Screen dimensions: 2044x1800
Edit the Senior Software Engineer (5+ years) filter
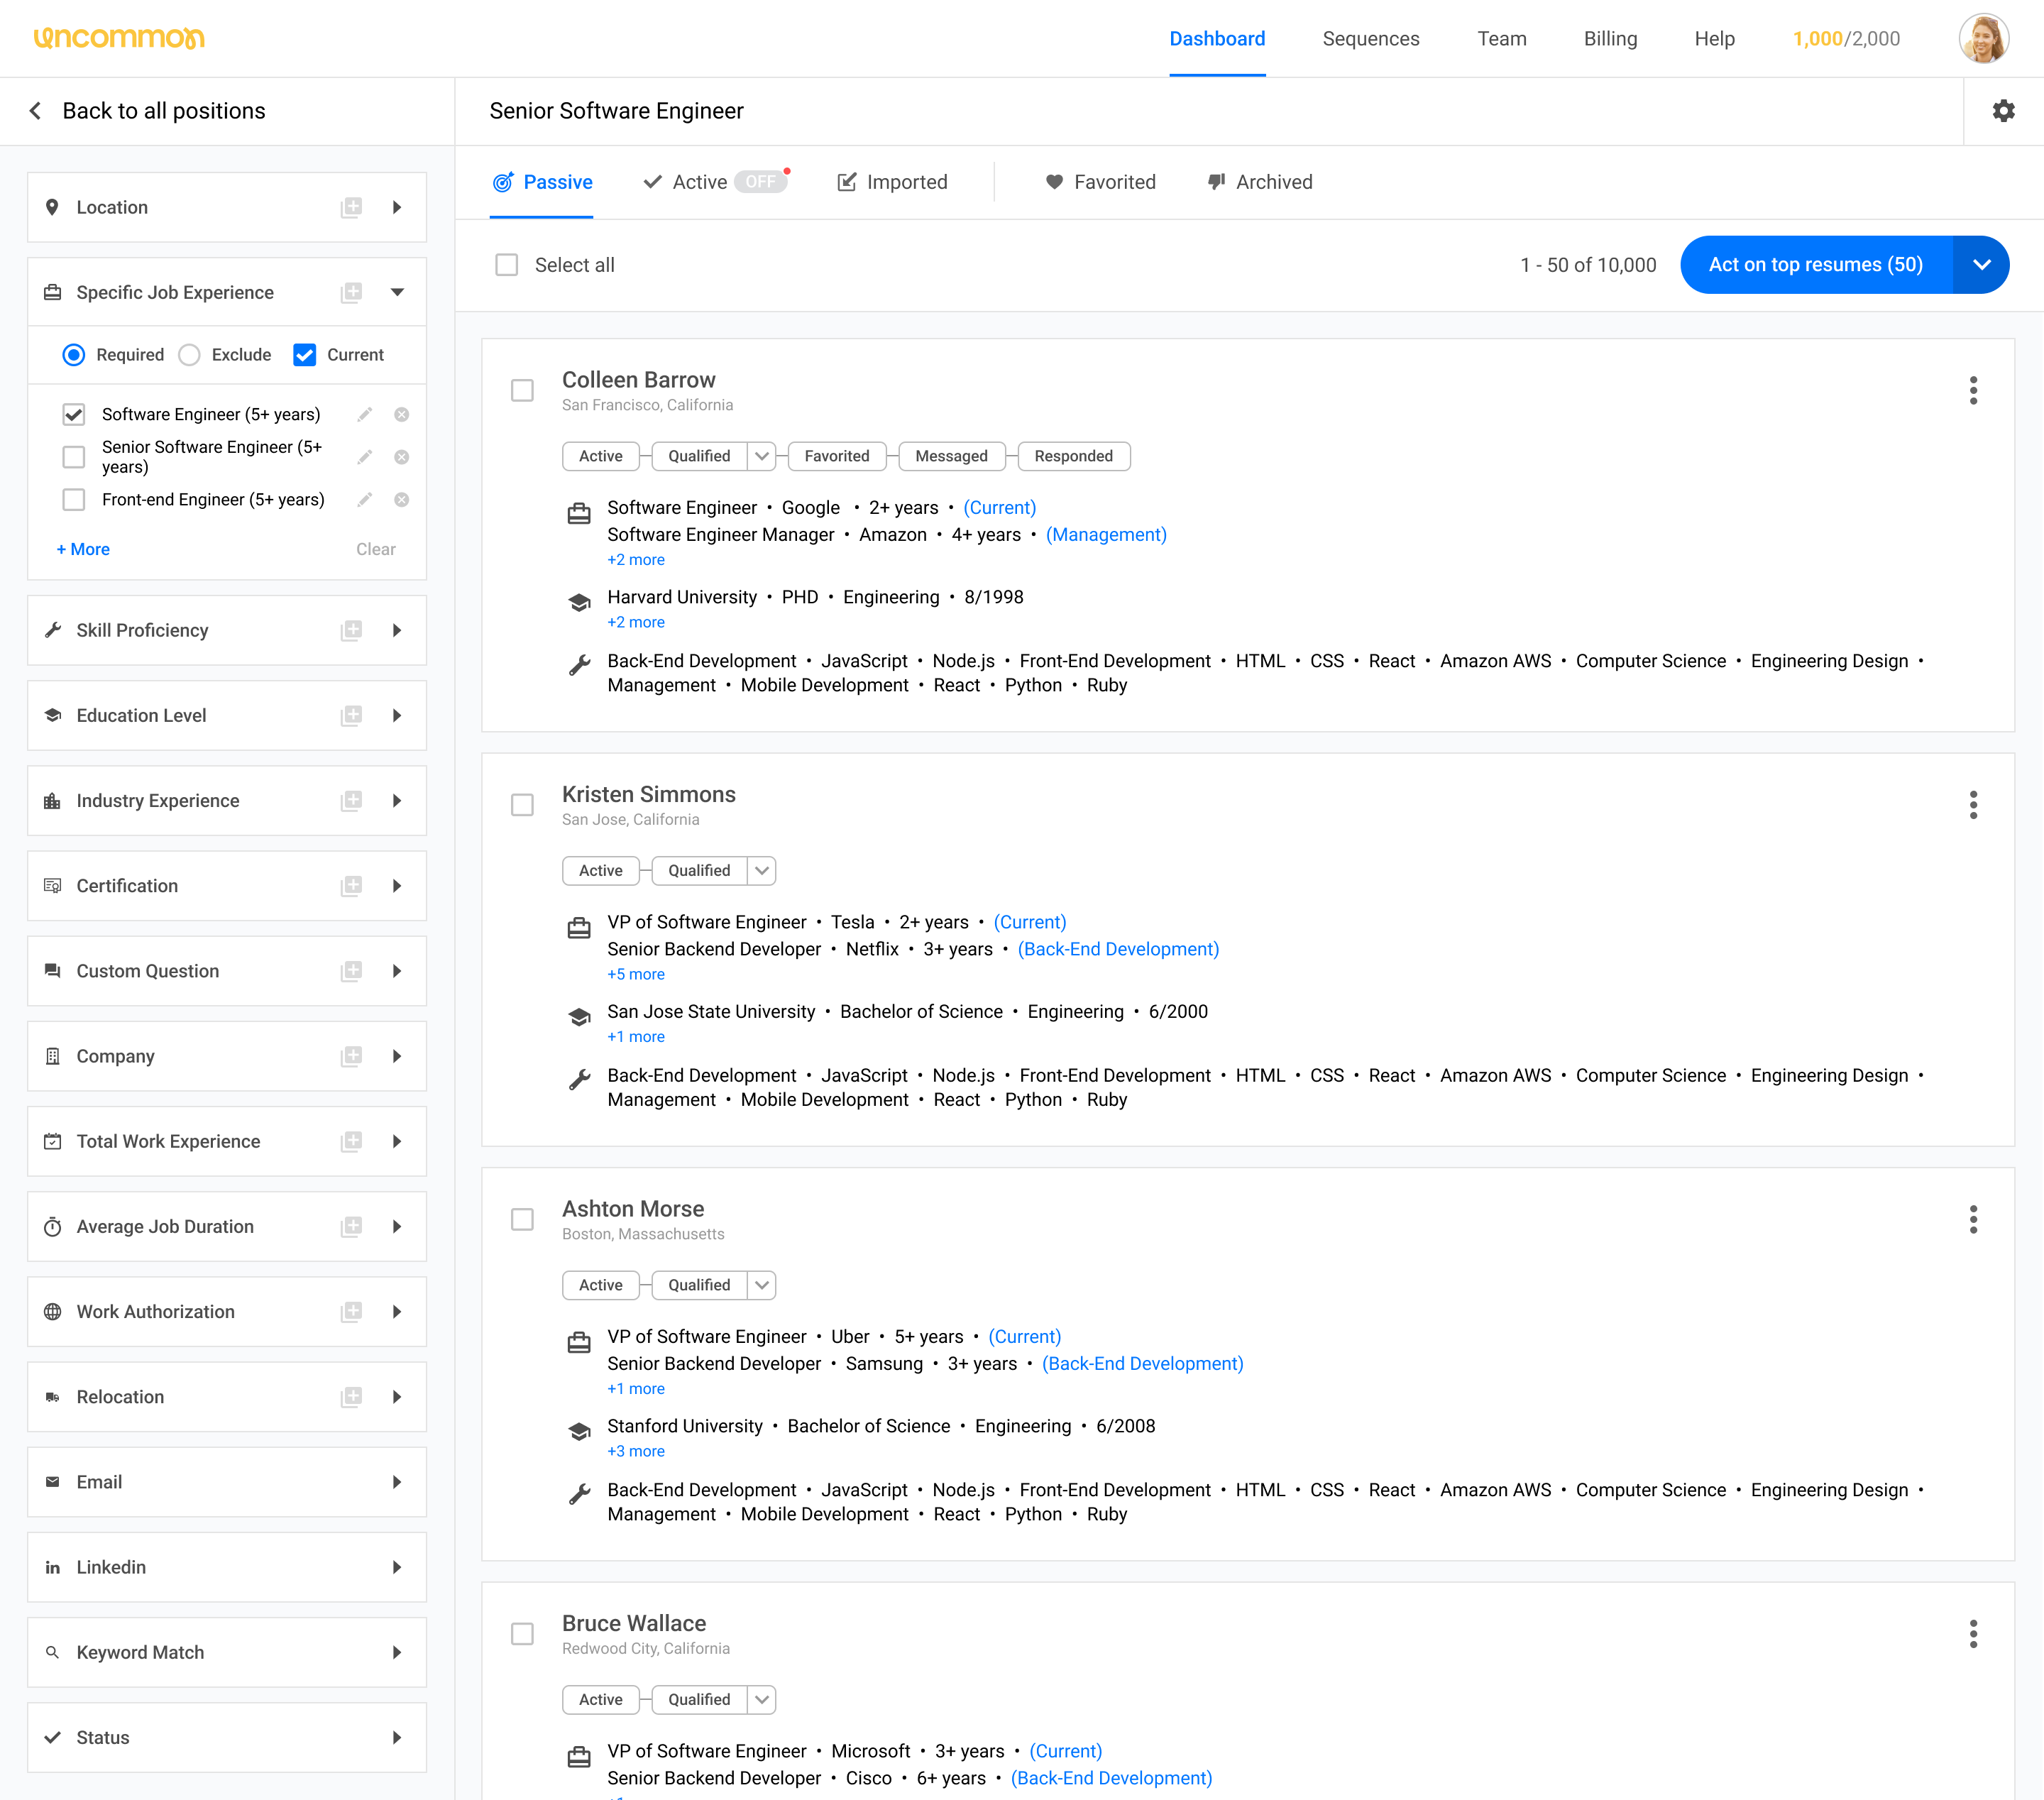(x=365, y=457)
